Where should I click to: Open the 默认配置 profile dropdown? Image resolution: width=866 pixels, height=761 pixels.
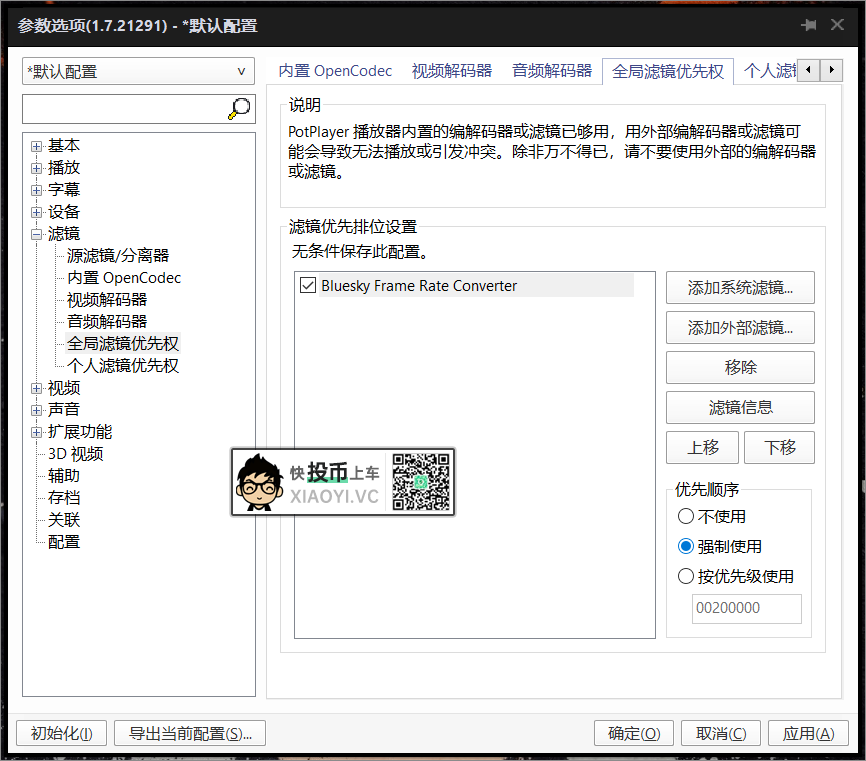click(138, 71)
